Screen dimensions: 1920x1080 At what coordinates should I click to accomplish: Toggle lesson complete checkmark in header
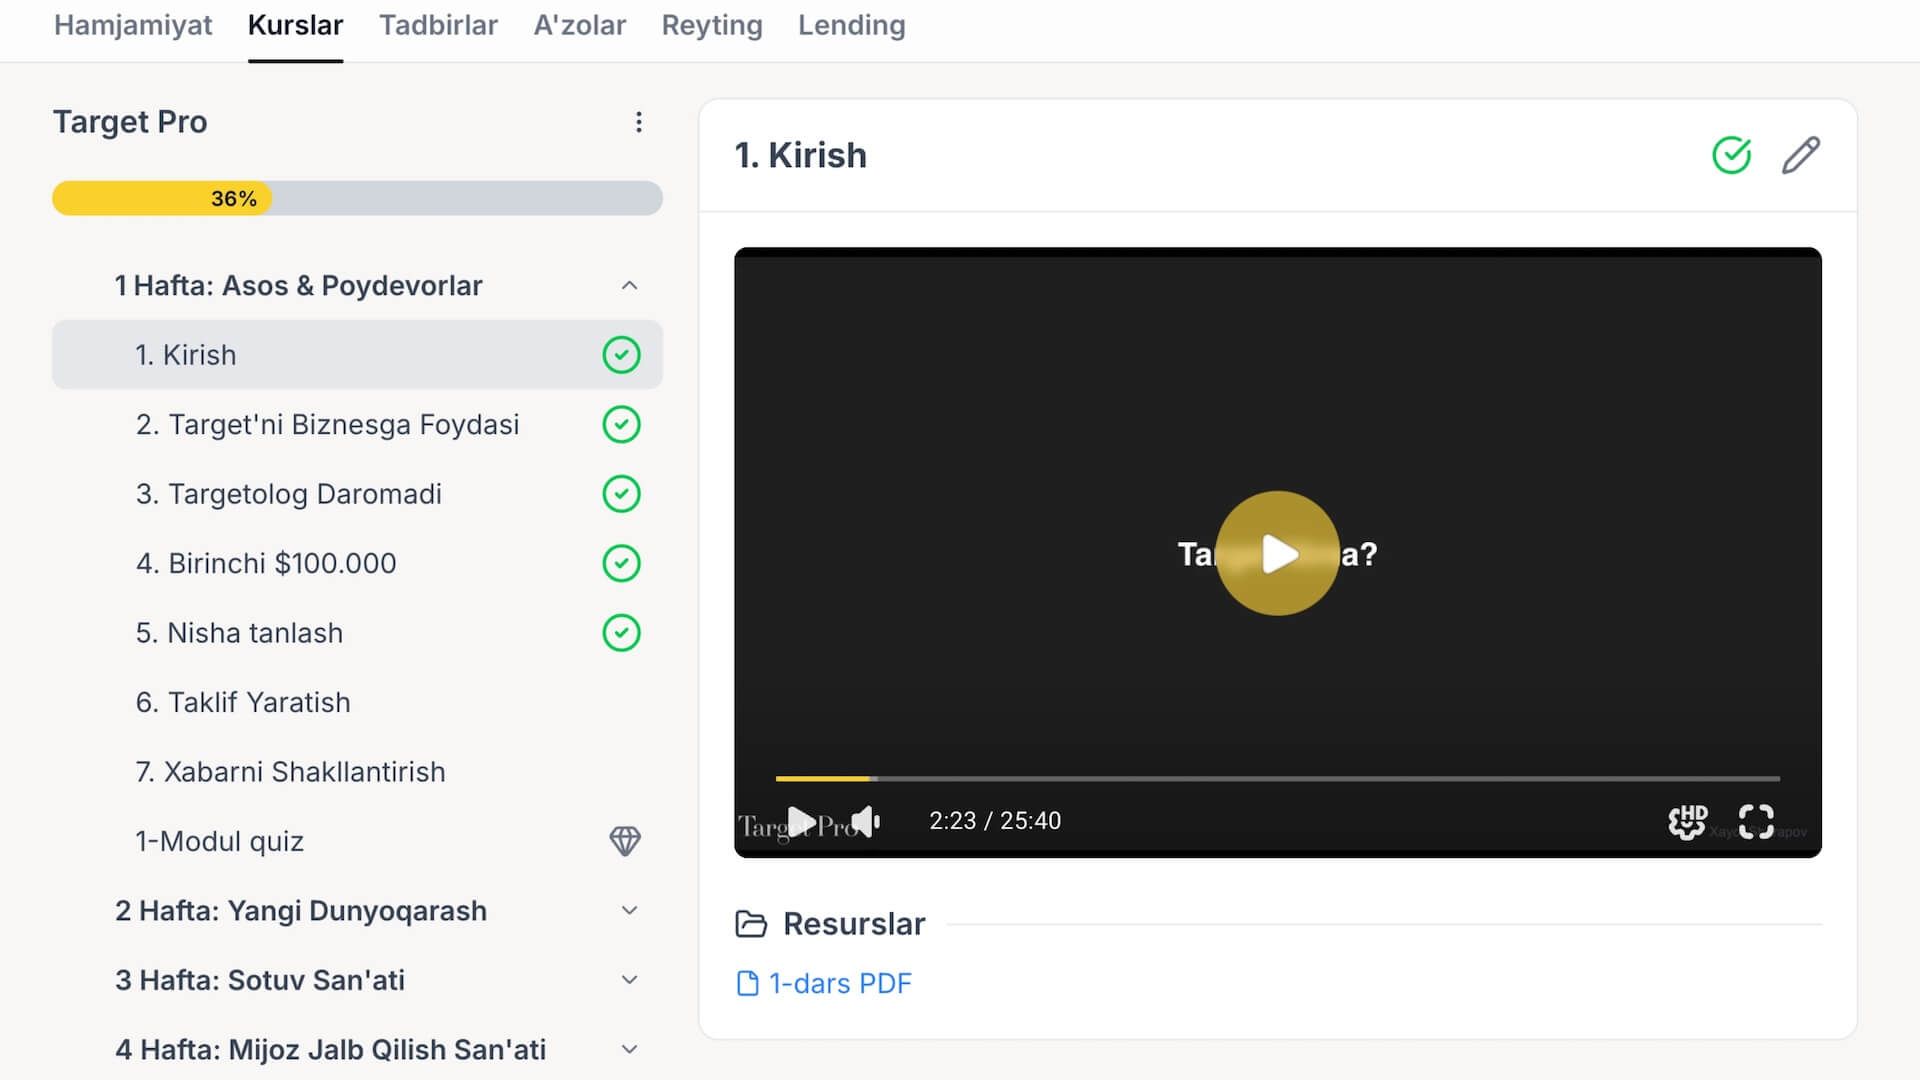[1731, 156]
